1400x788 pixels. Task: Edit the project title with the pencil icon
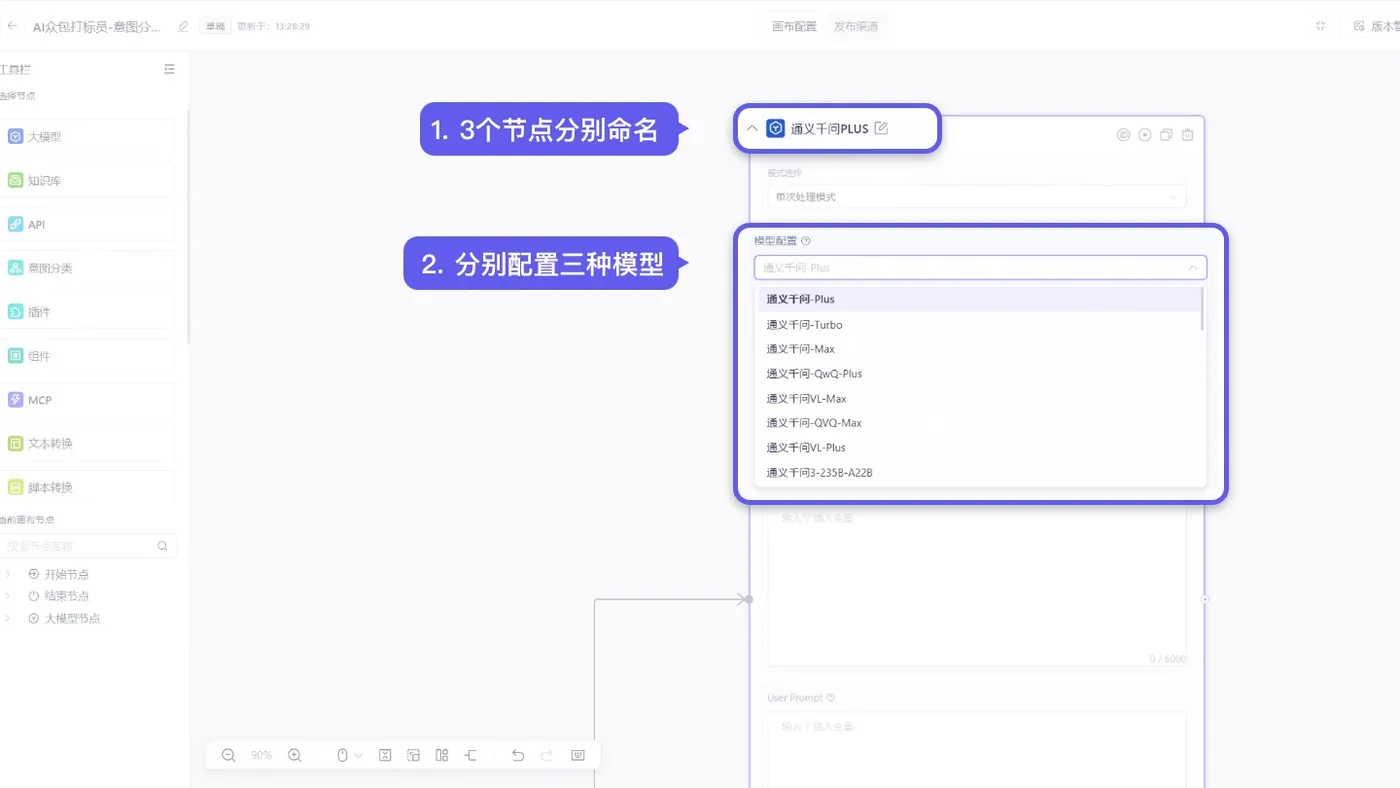[x=183, y=26]
